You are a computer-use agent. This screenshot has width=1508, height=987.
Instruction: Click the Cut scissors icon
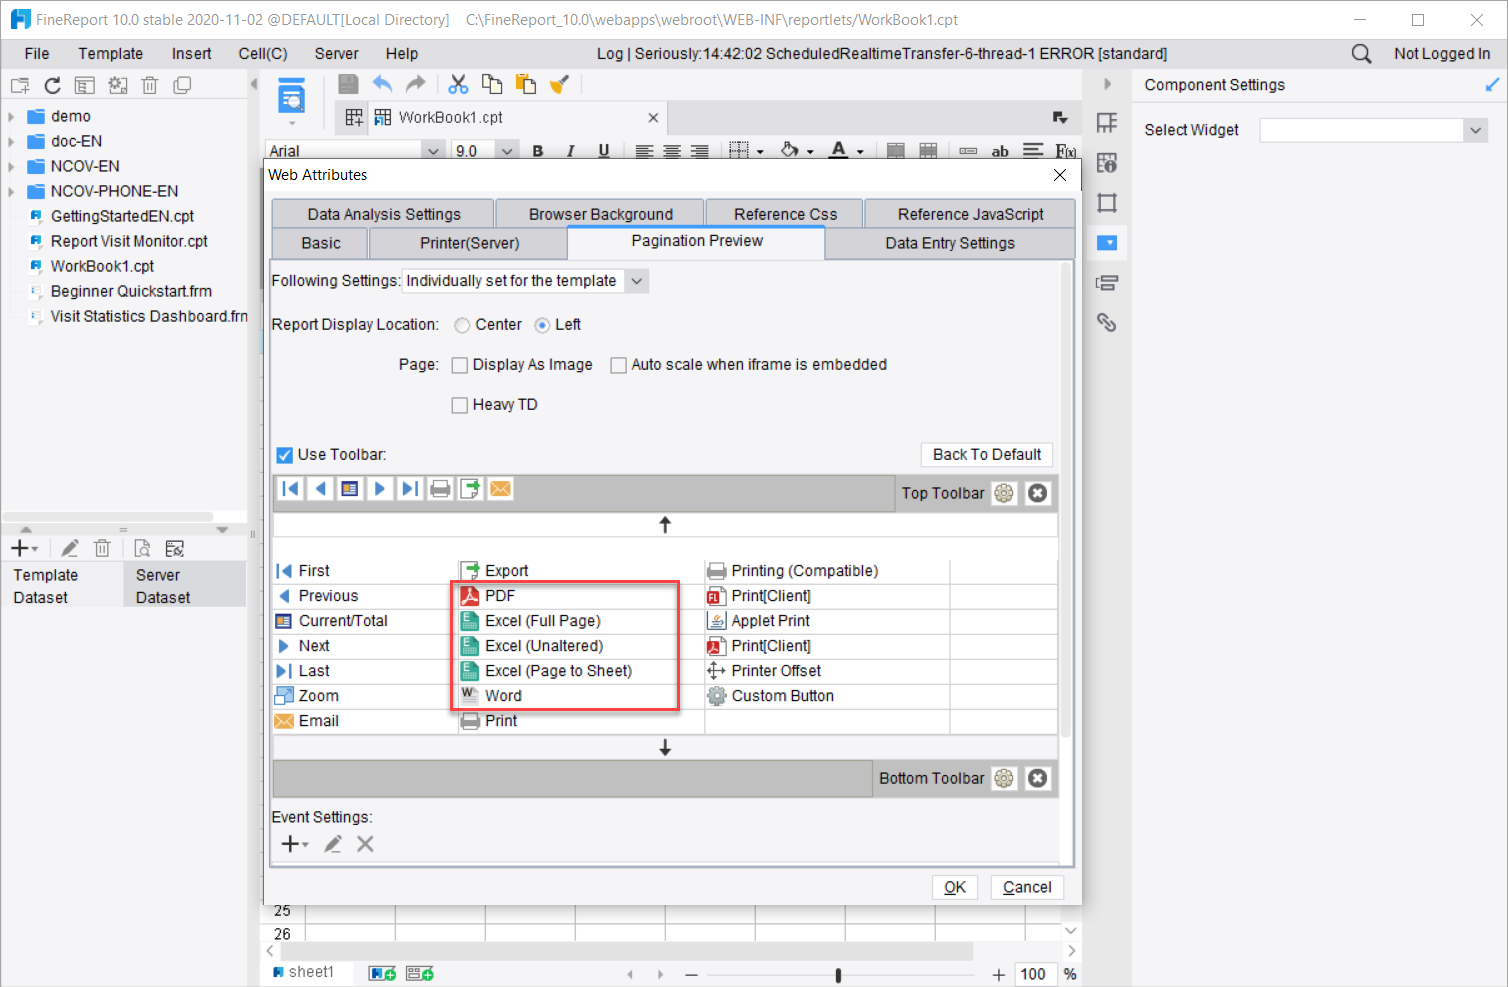coord(458,84)
